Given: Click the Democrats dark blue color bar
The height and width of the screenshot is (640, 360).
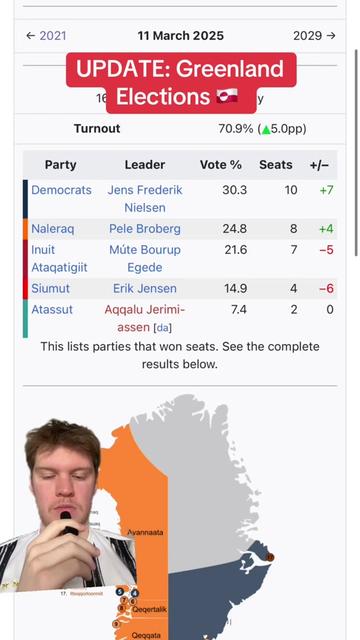Looking at the screenshot, I should click(x=25, y=199).
